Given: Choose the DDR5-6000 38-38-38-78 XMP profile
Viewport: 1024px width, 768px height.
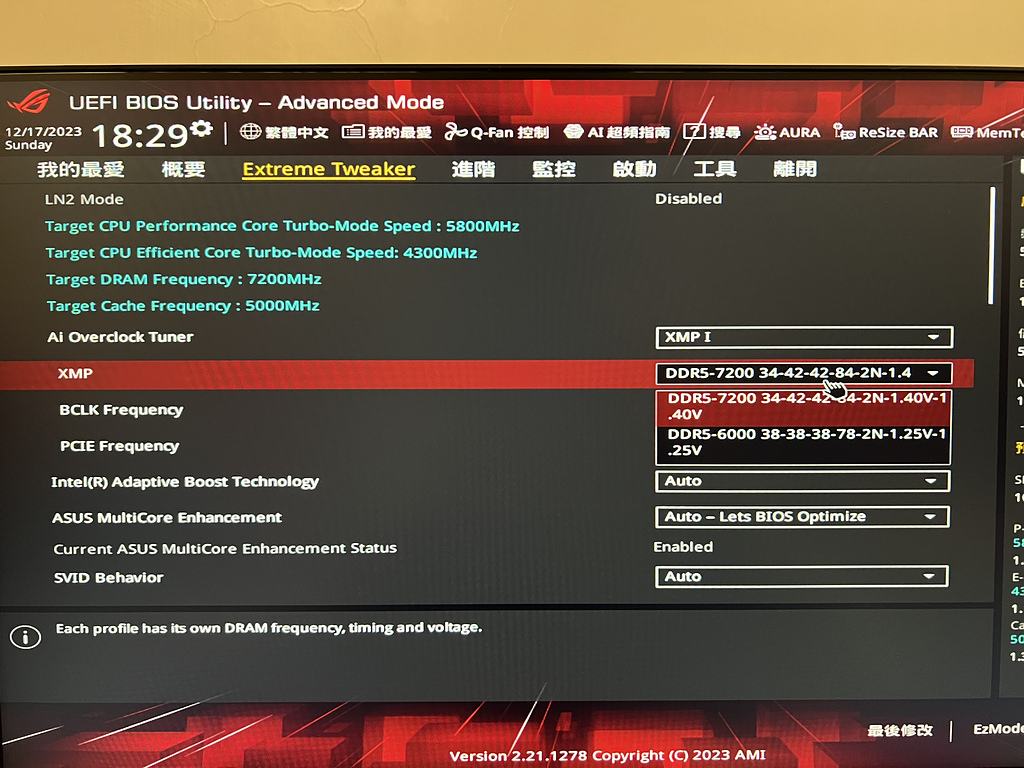Looking at the screenshot, I should pos(803,442).
